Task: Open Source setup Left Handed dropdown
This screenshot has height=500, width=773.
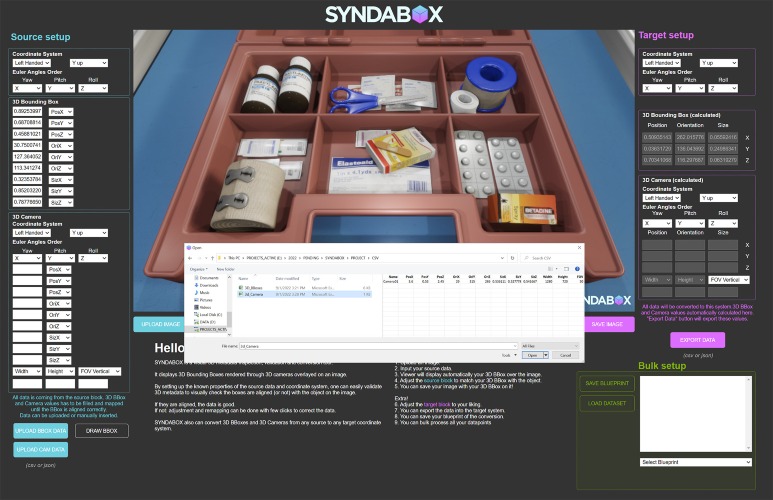Action: pyautogui.click(x=32, y=63)
